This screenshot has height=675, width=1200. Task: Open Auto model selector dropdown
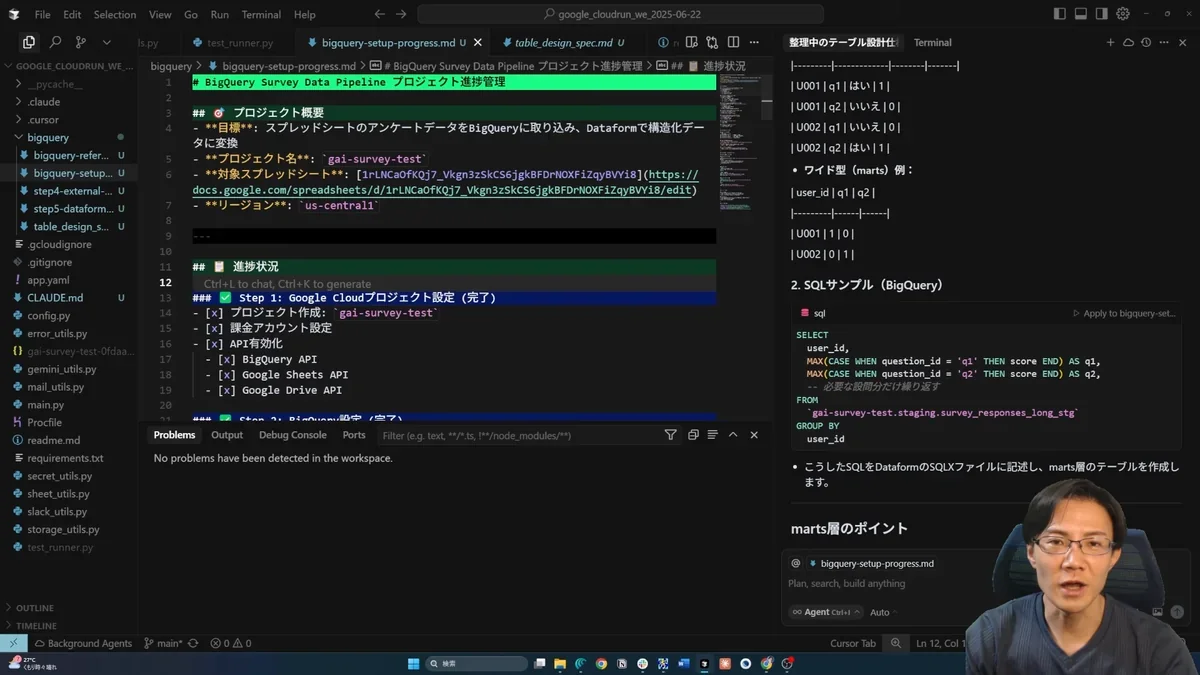click(x=883, y=612)
